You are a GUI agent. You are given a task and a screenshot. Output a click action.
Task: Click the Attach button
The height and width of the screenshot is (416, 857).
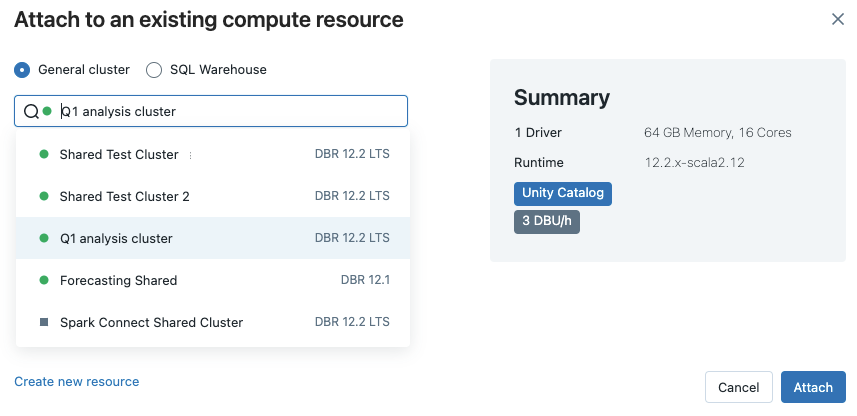(813, 388)
